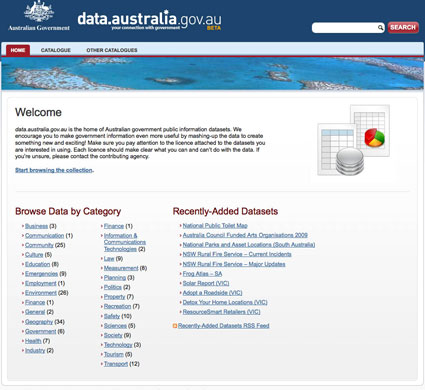Click the reef banner image

point(212,74)
